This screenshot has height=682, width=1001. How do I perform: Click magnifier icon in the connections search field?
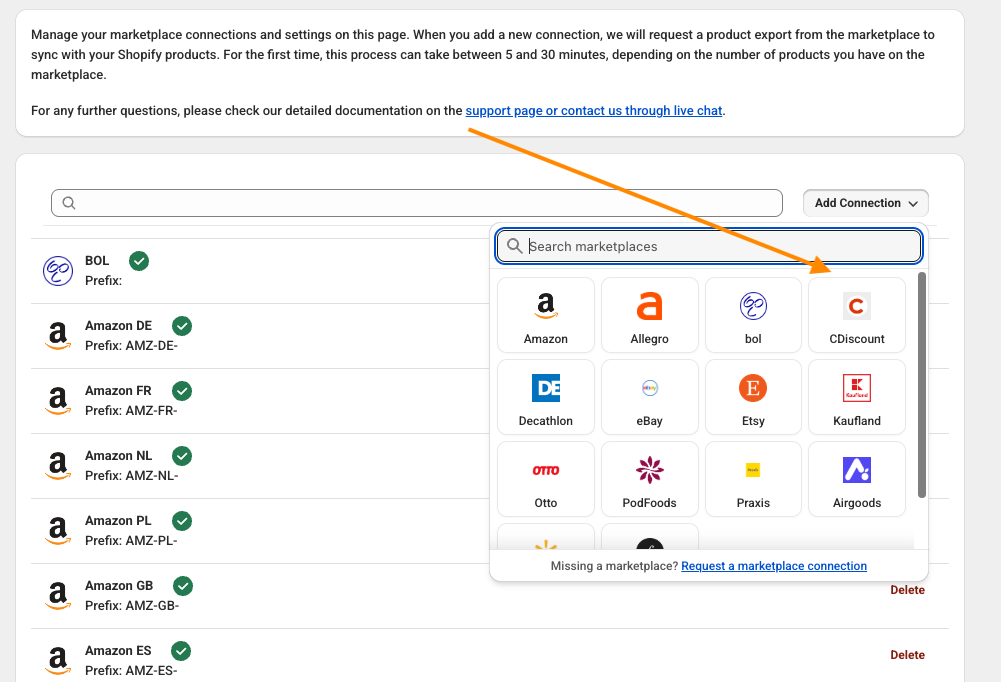[x=69, y=203]
